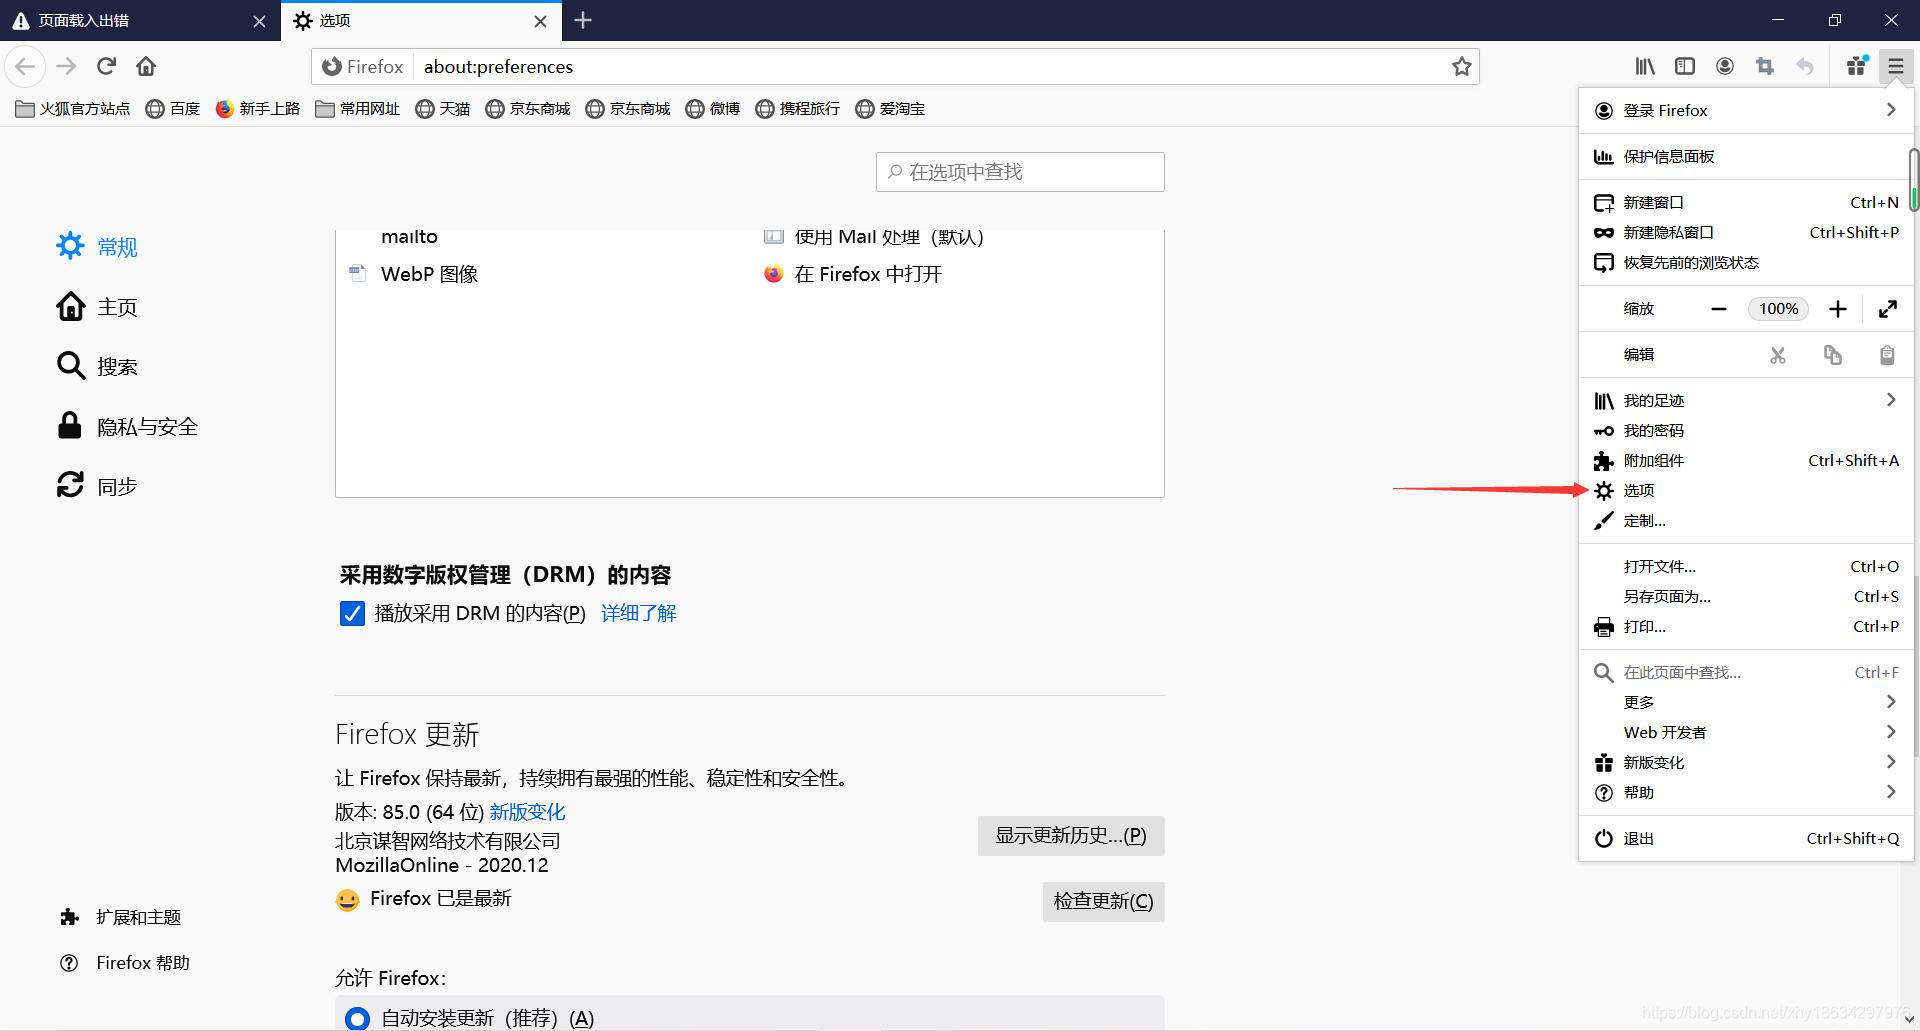
Task: Open 扩展和主题 in the sidebar
Action: (120, 917)
